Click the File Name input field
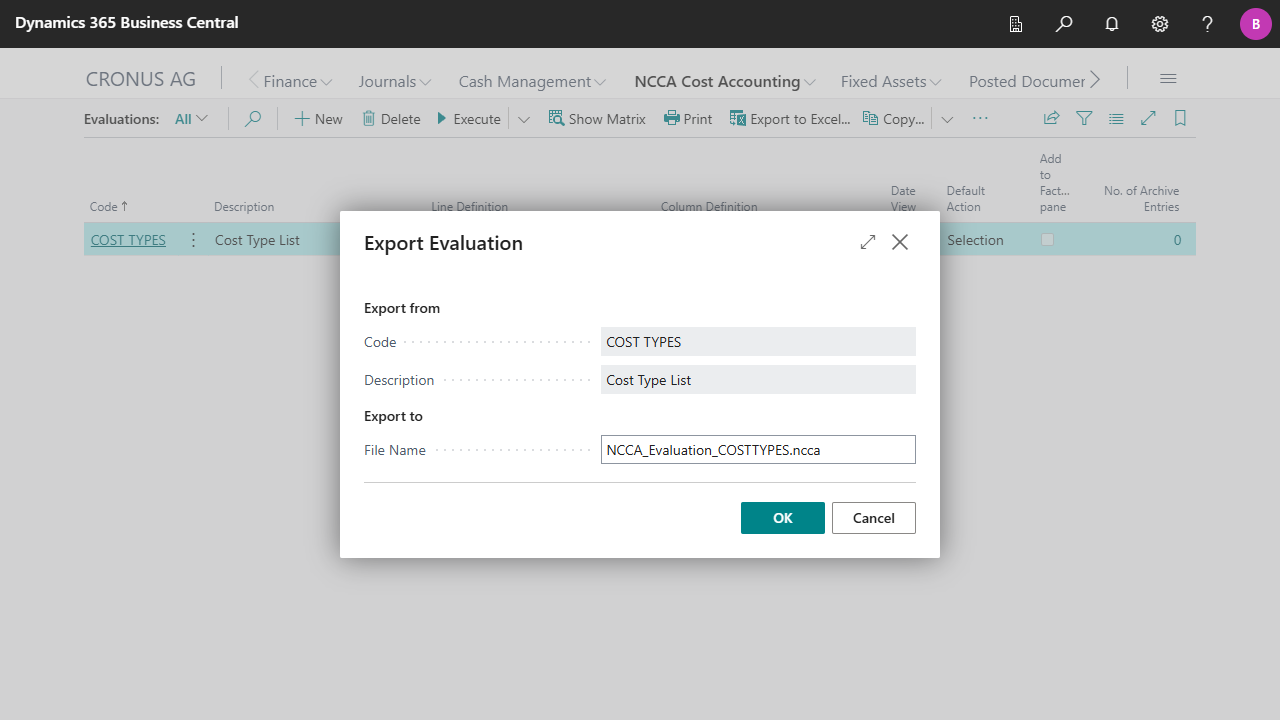Screen dimensions: 1280x720 click(x=757, y=450)
